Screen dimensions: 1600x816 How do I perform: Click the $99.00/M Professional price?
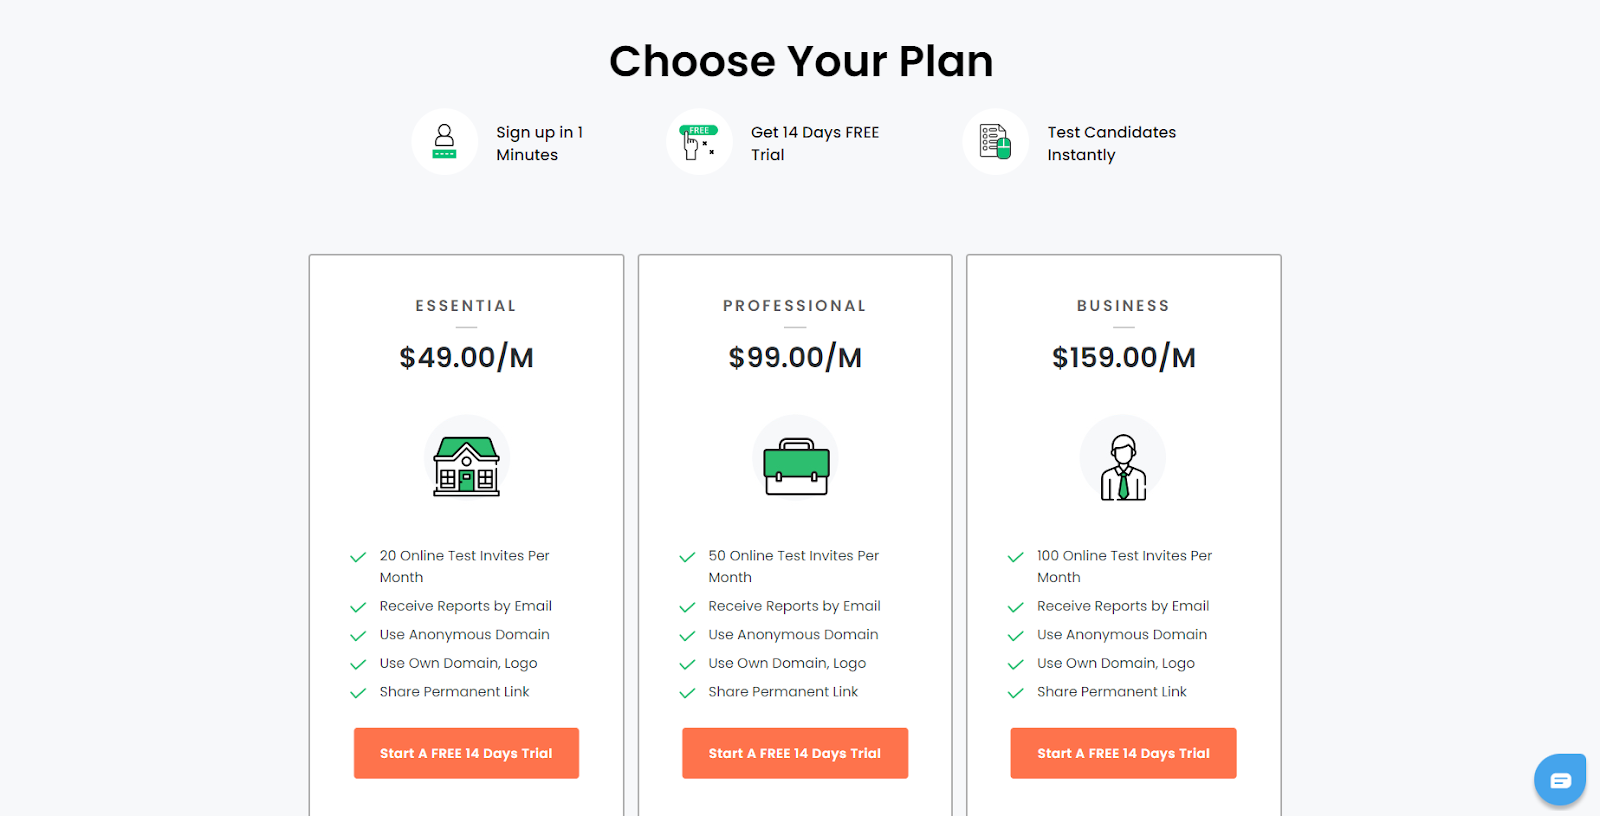pos(795,357)
